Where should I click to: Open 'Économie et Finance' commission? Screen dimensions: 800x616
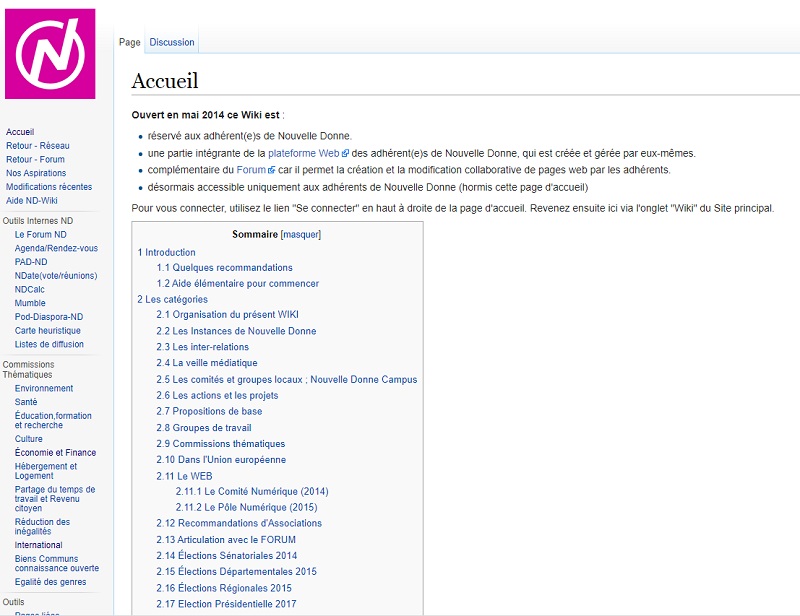pyautogui.click(x=55, y=453)
